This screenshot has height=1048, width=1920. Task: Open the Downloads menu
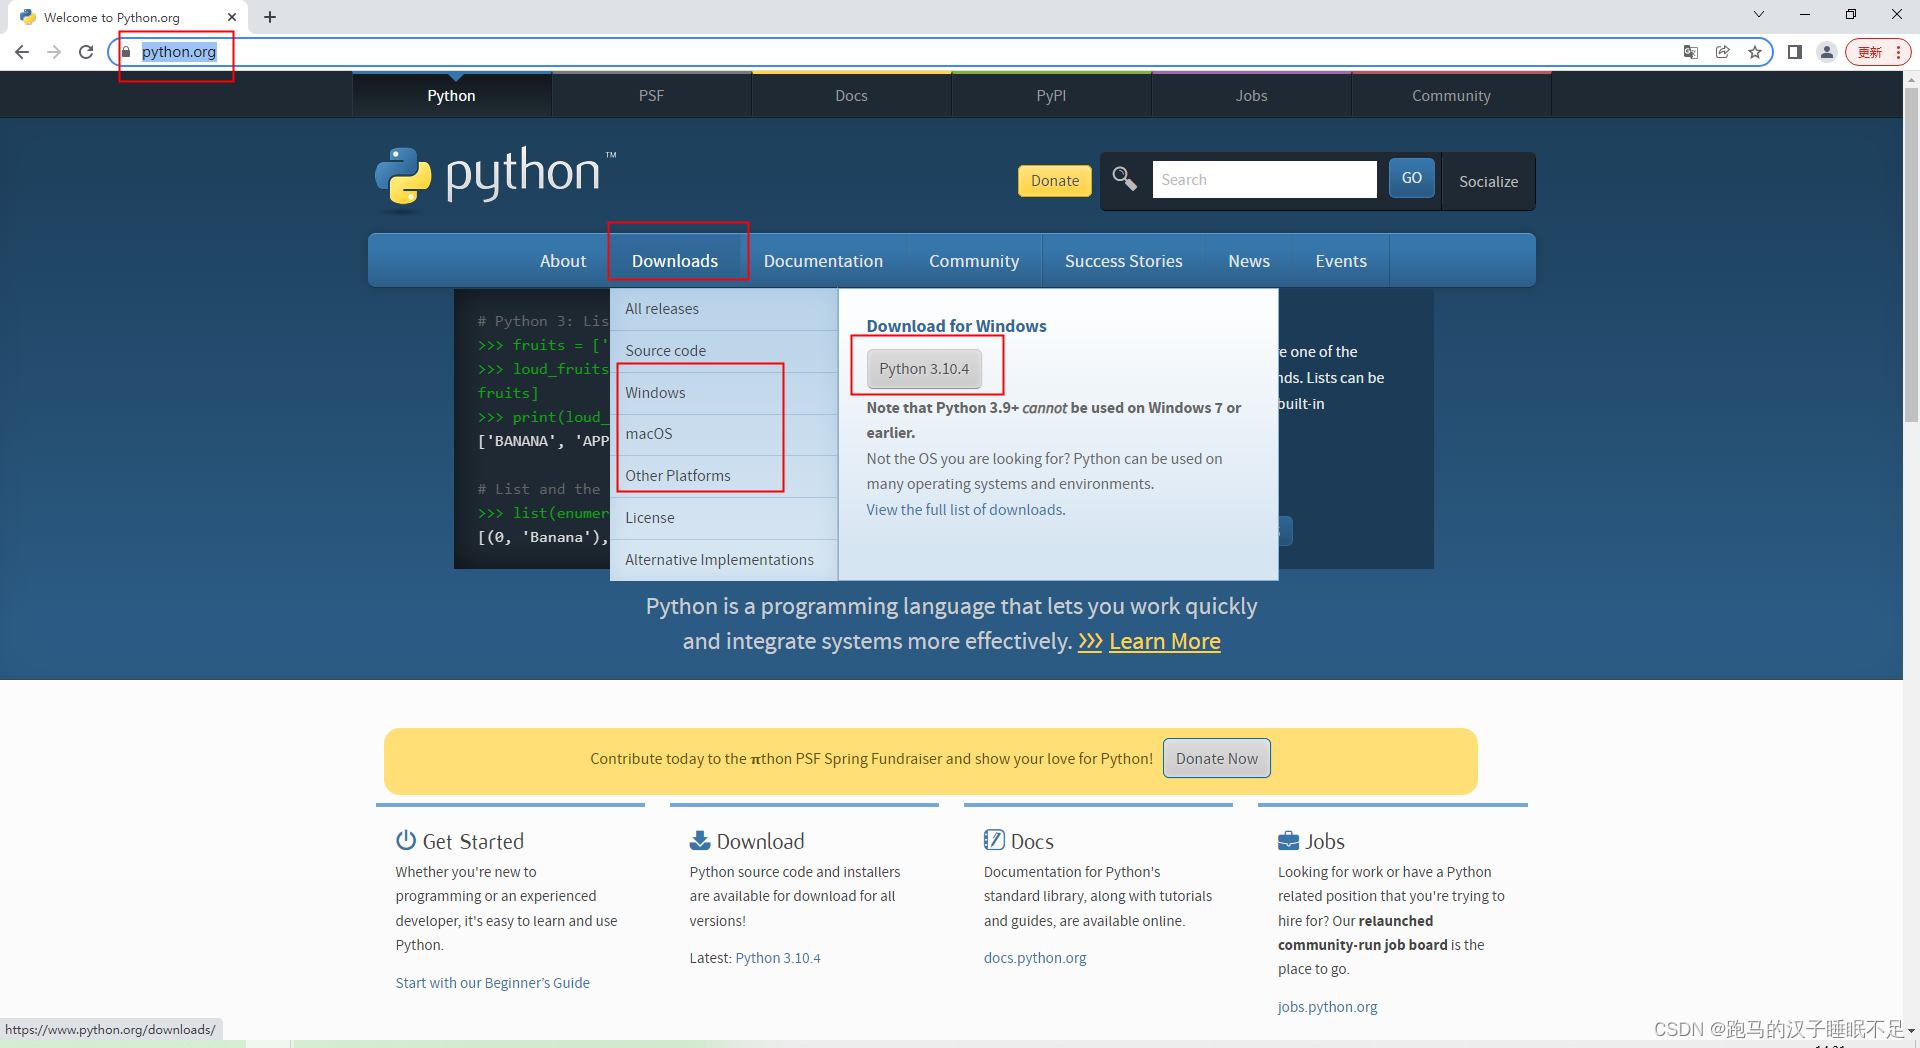675,261
